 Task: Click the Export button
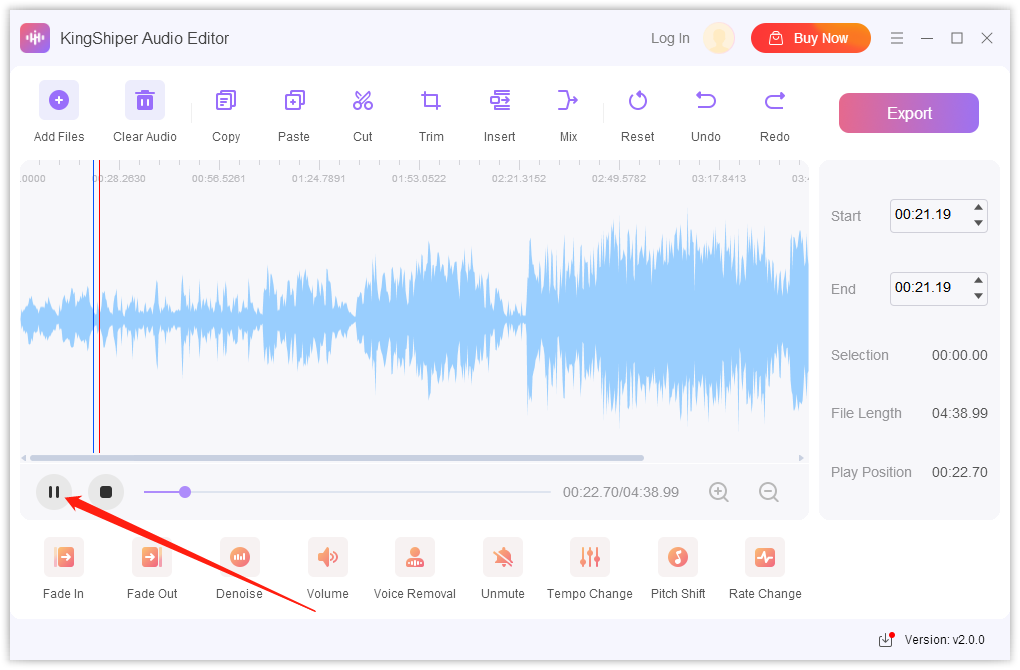point(909,113)
